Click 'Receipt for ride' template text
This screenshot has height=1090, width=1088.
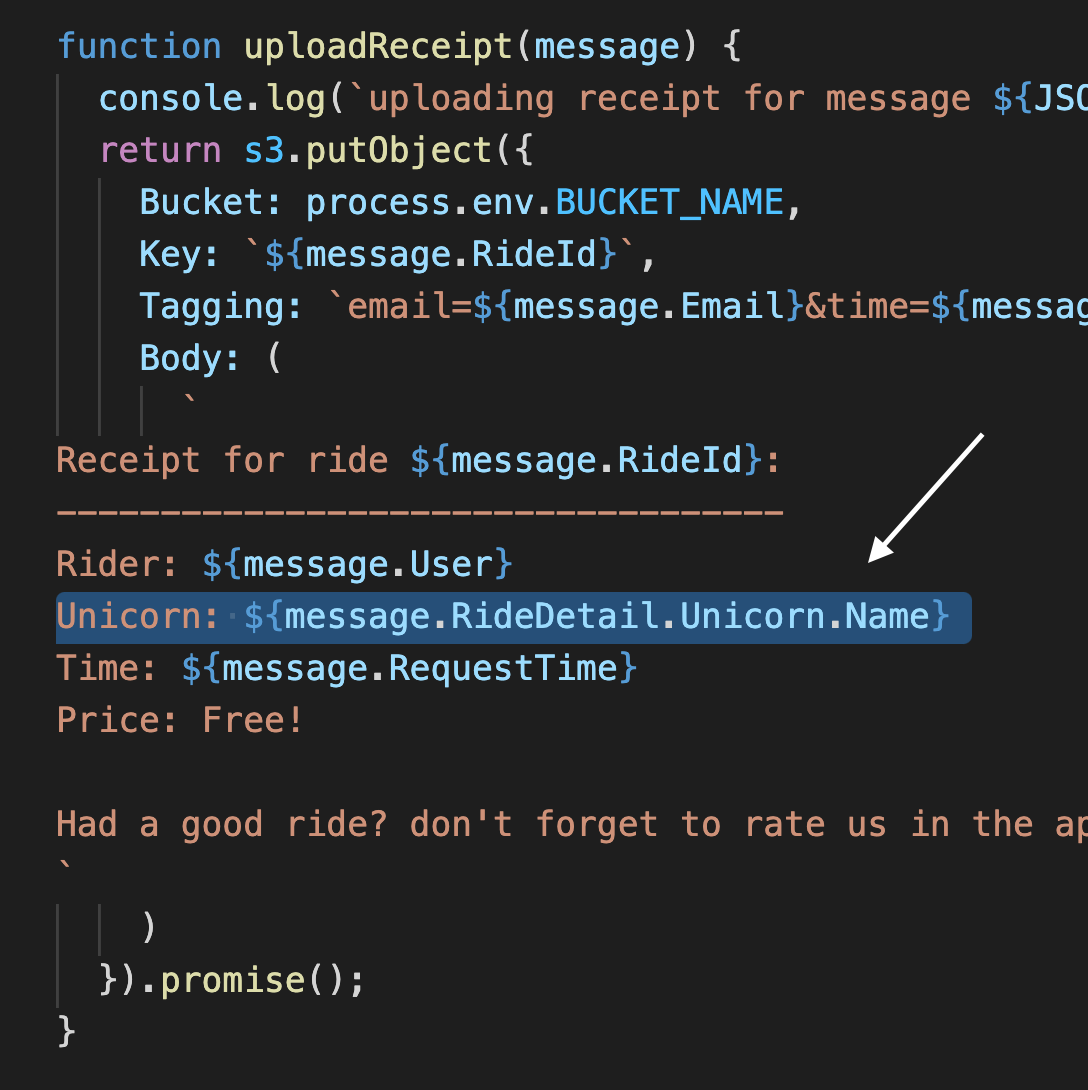[x=222, y=461]
